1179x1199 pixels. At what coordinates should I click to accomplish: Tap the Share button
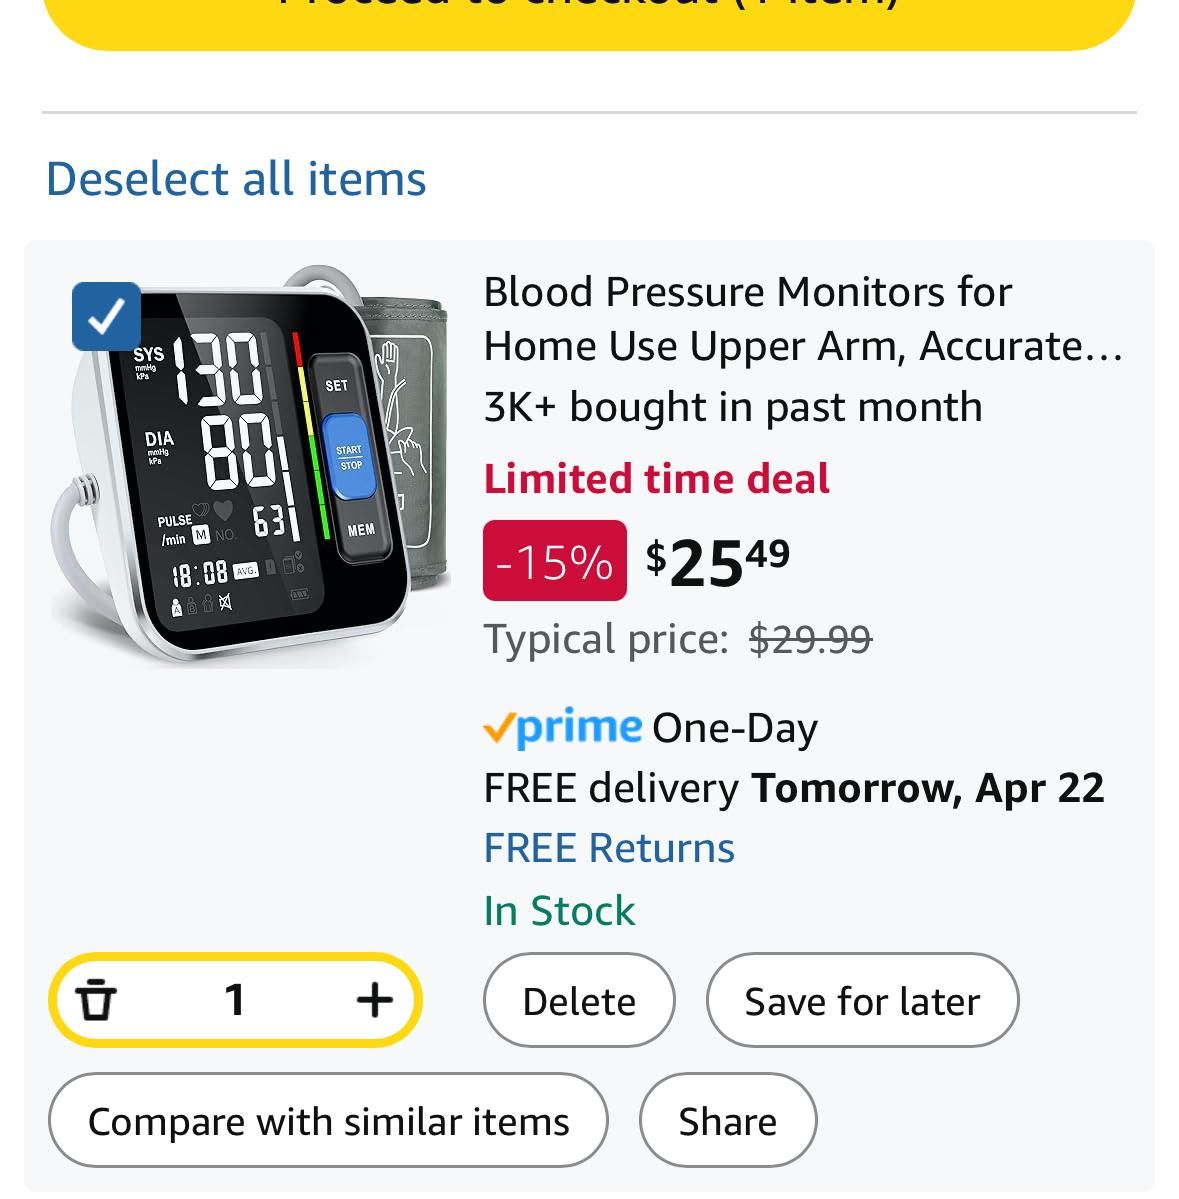pyautogui.click(x=728, y=1120)
